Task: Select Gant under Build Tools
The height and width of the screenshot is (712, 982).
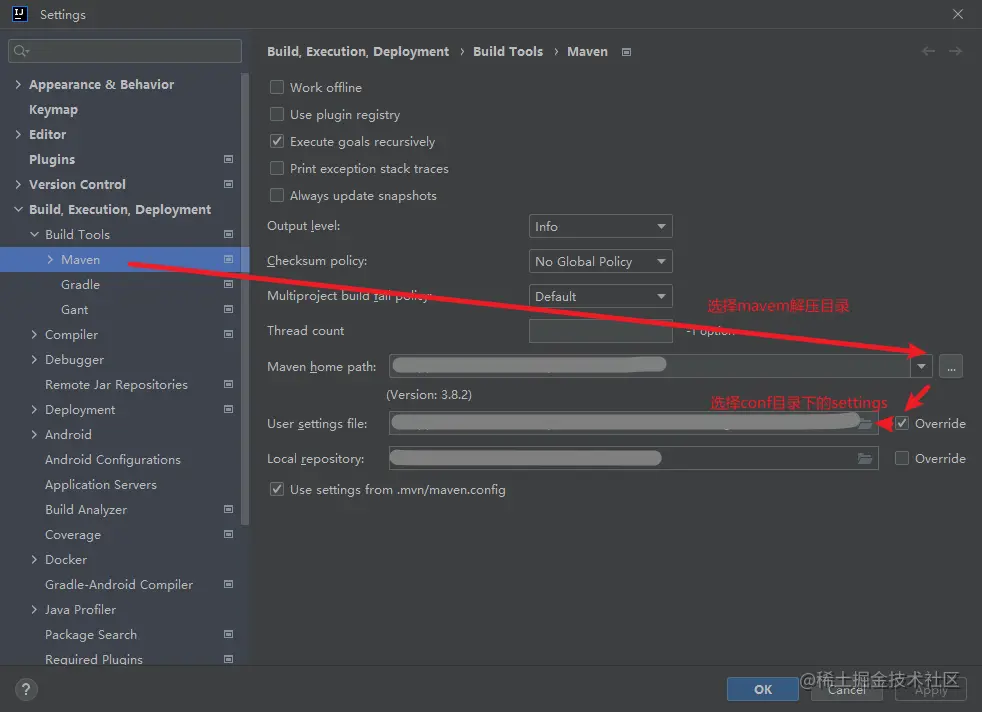Action: pyautogui.click(x=75, y=309)
